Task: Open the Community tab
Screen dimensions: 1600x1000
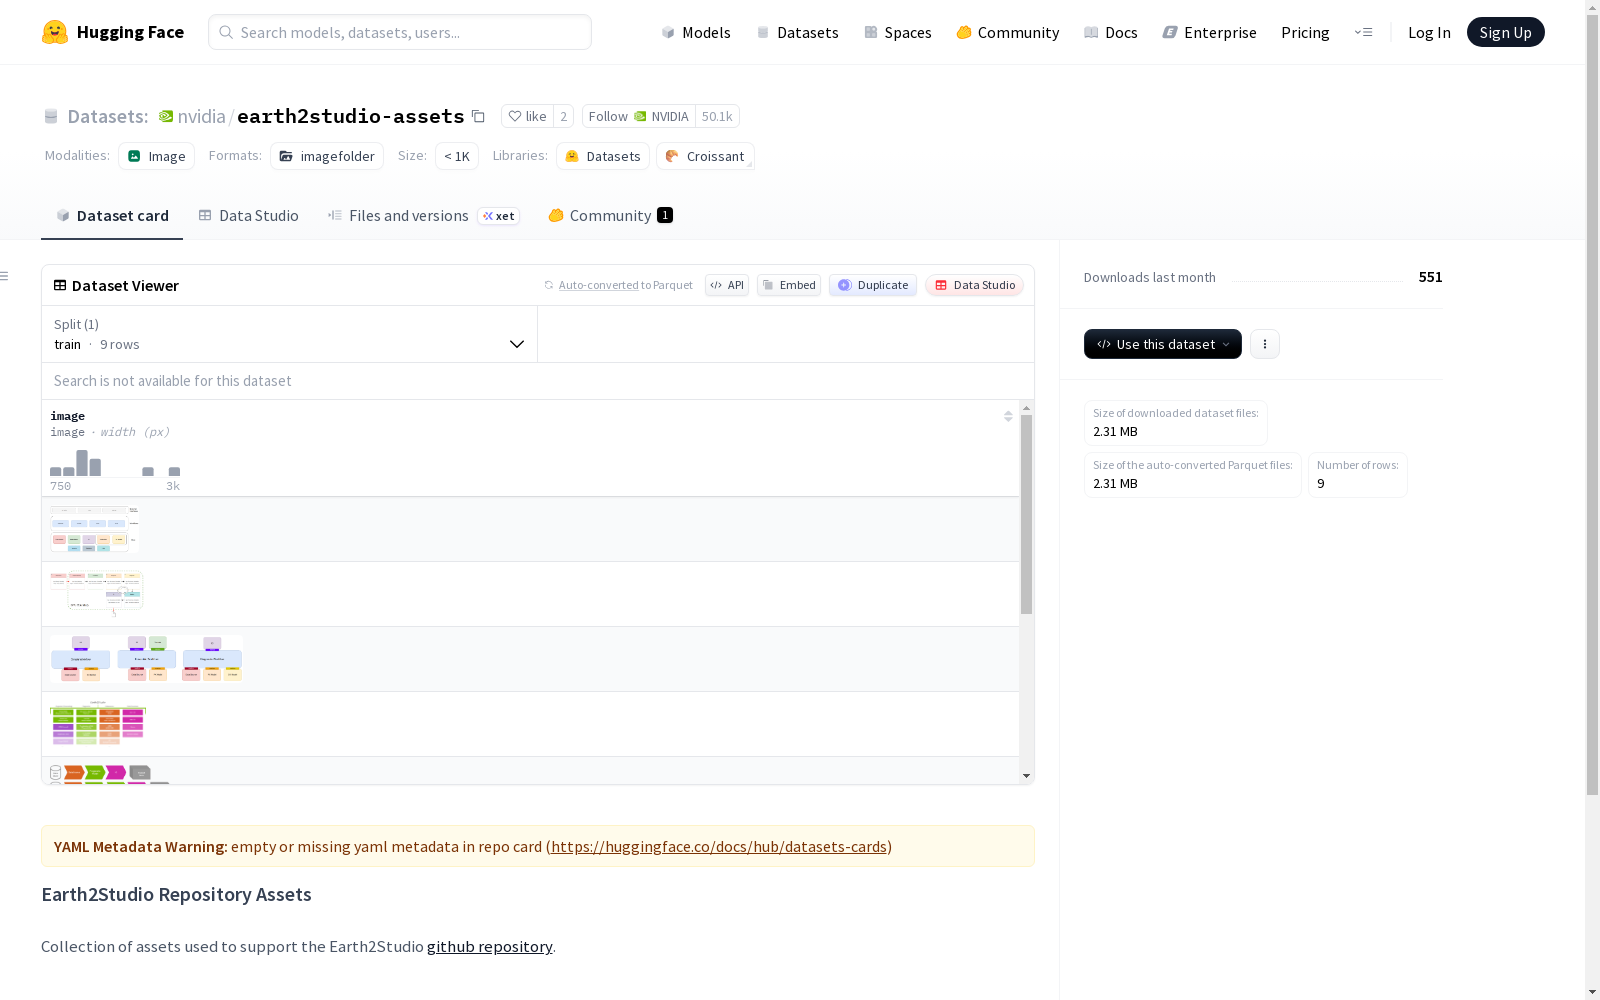Action: point(610,215)
